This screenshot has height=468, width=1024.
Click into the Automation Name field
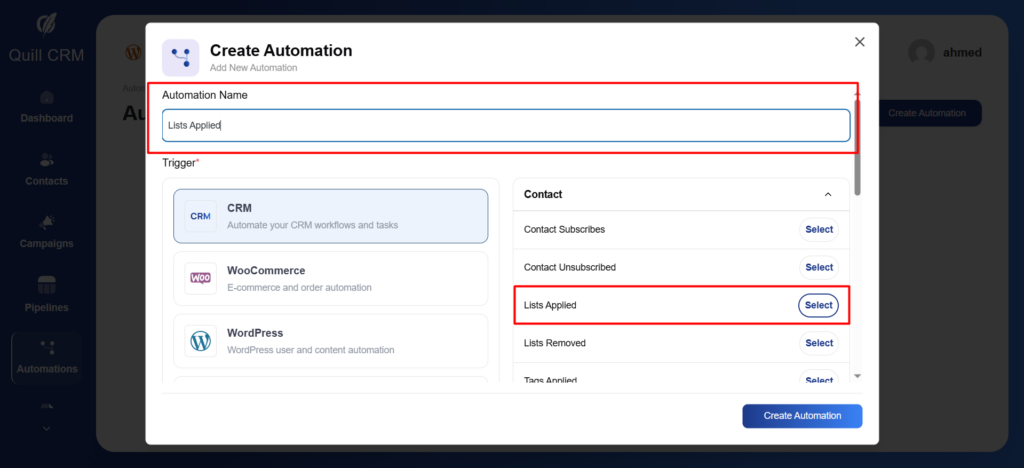(x=506, y=125)
